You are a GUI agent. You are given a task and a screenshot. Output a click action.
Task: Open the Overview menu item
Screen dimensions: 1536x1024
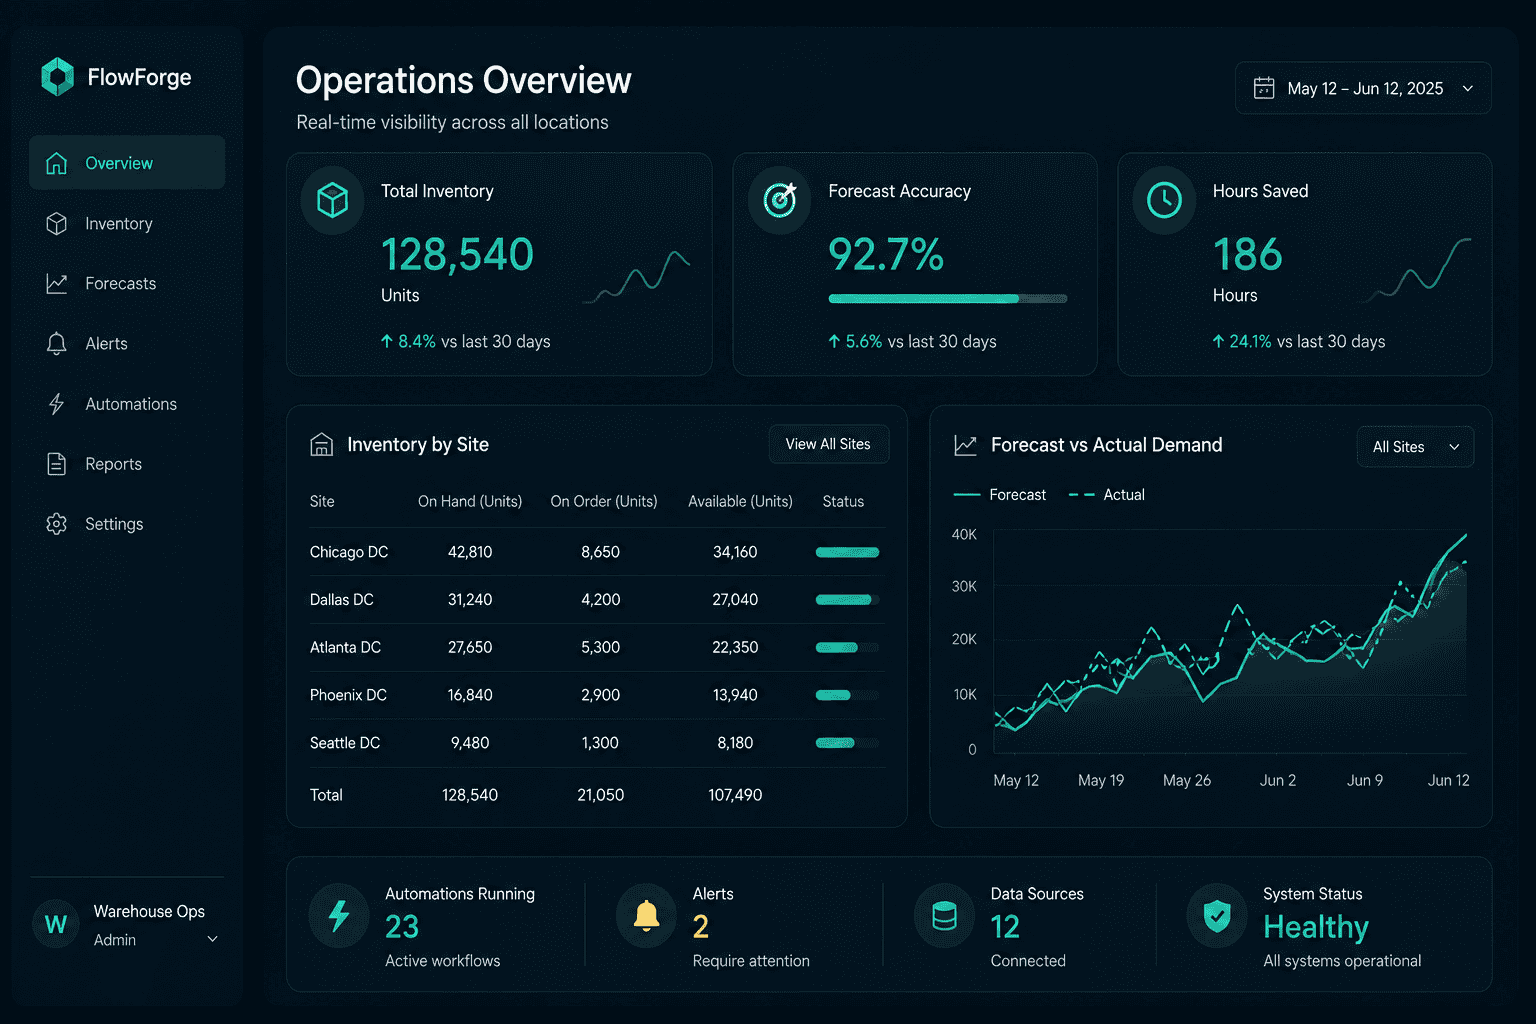127,163
